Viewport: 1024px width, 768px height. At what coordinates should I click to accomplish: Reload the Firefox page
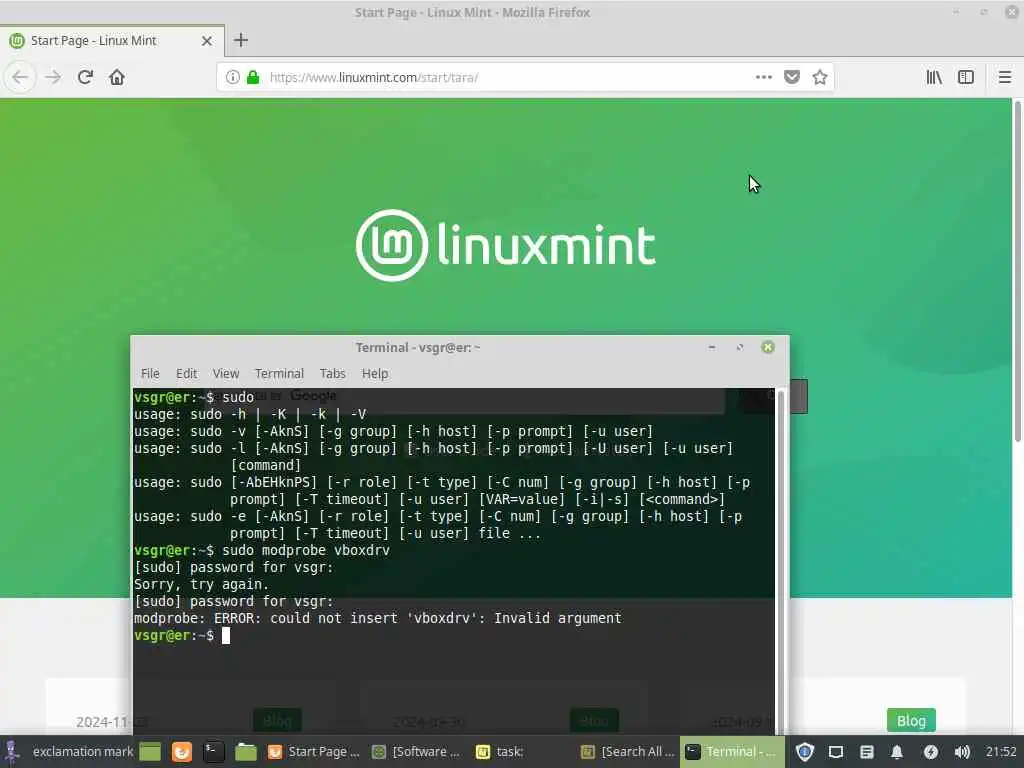85,77
